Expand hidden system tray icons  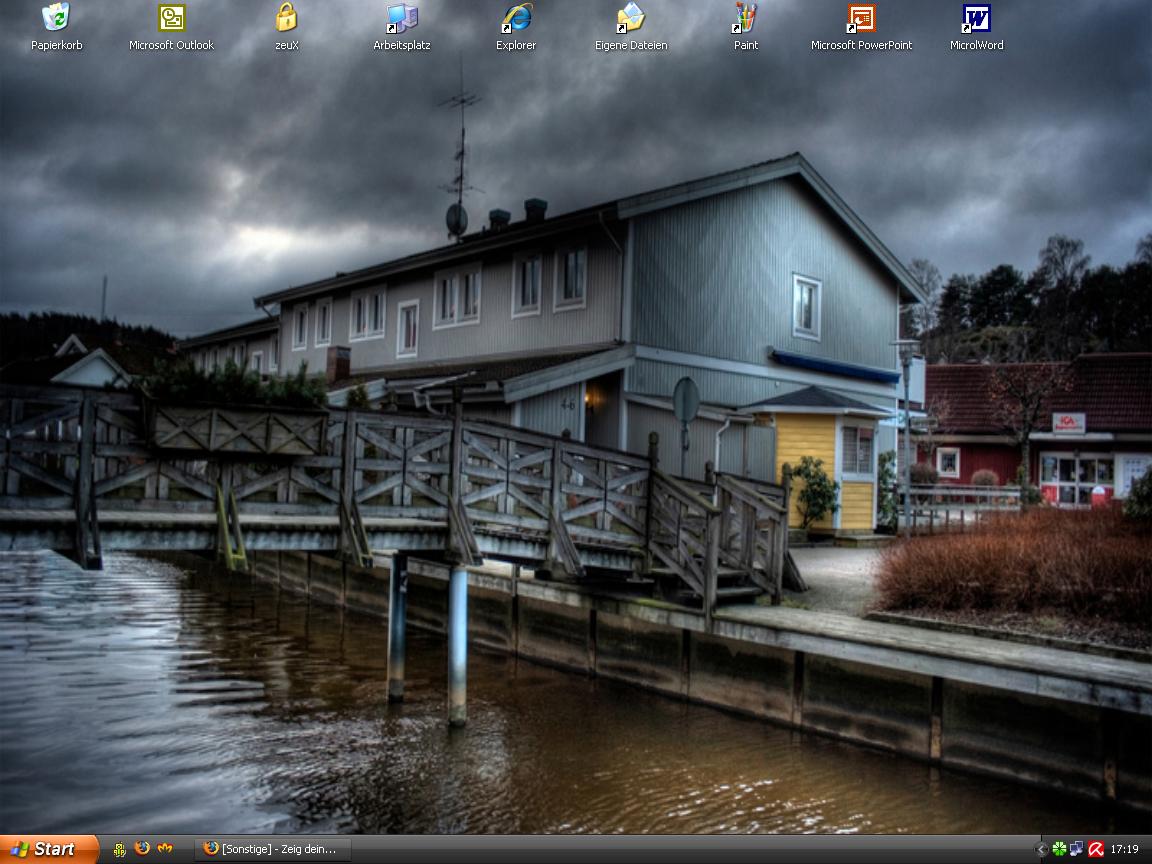tap(1041, 849)
